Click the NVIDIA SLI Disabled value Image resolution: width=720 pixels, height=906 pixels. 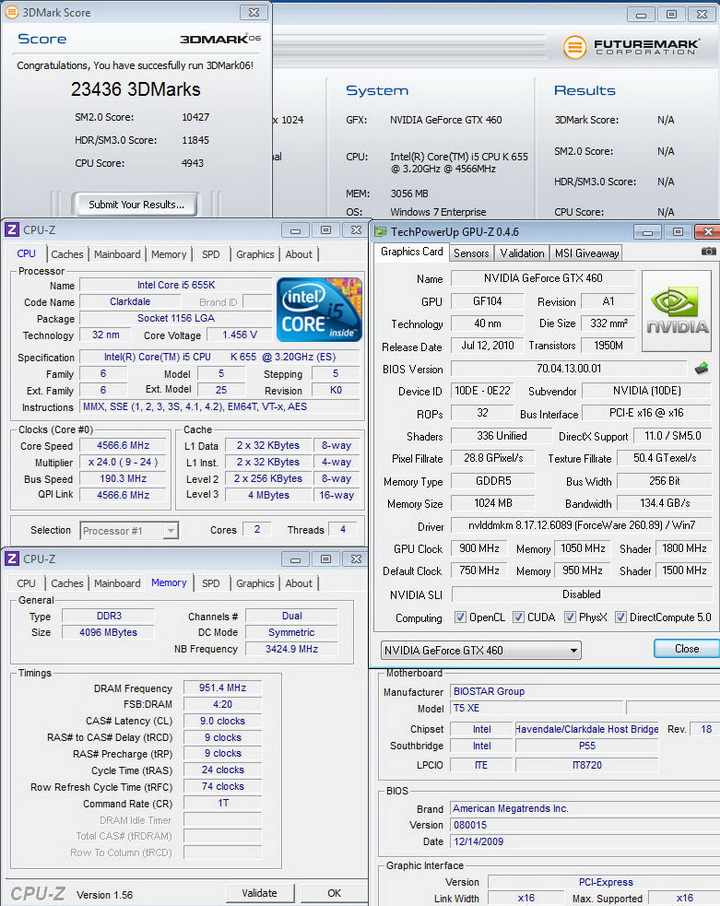[581, 594]
